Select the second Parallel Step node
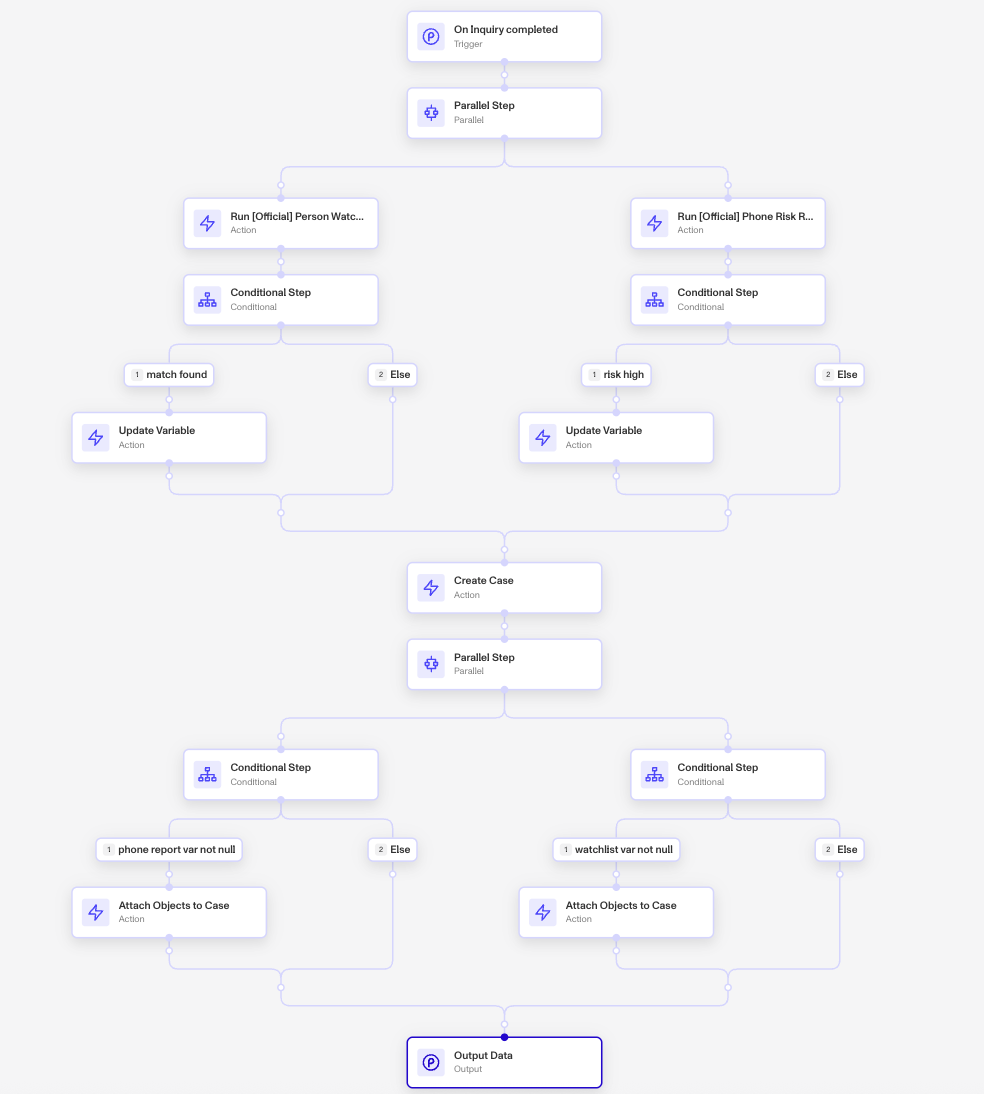The image size is (984, 1094). pyautogui.click(x=431, y=664)
